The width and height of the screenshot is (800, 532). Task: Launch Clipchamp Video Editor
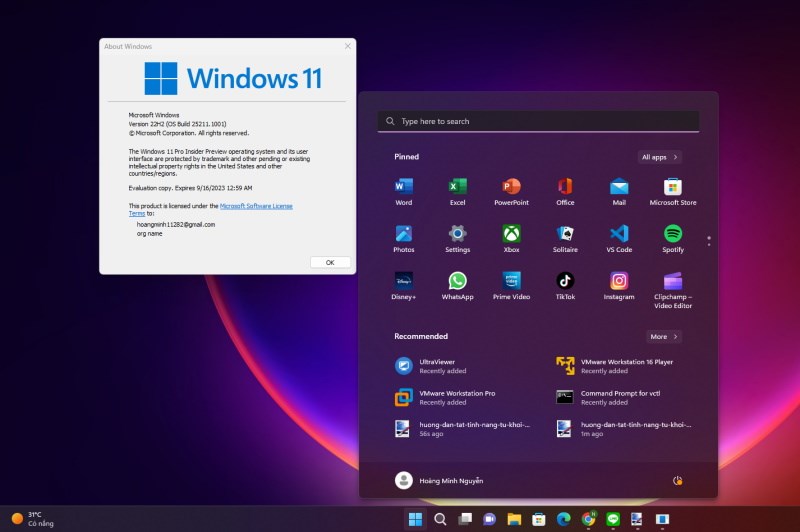tap(672, 290)
